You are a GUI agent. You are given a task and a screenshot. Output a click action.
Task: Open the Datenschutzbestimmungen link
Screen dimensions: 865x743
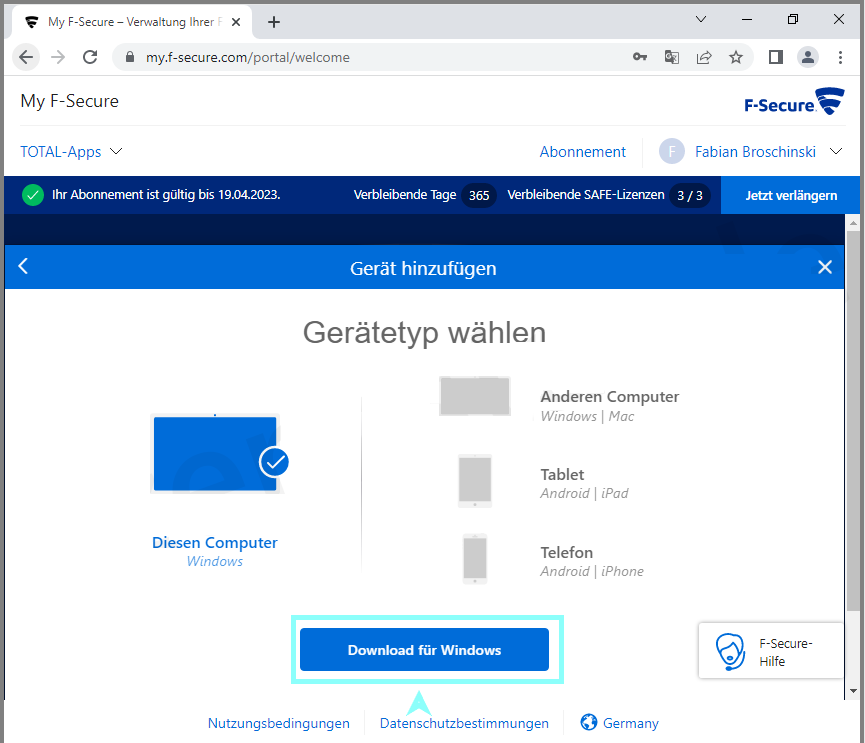click(x=464, y=723)
